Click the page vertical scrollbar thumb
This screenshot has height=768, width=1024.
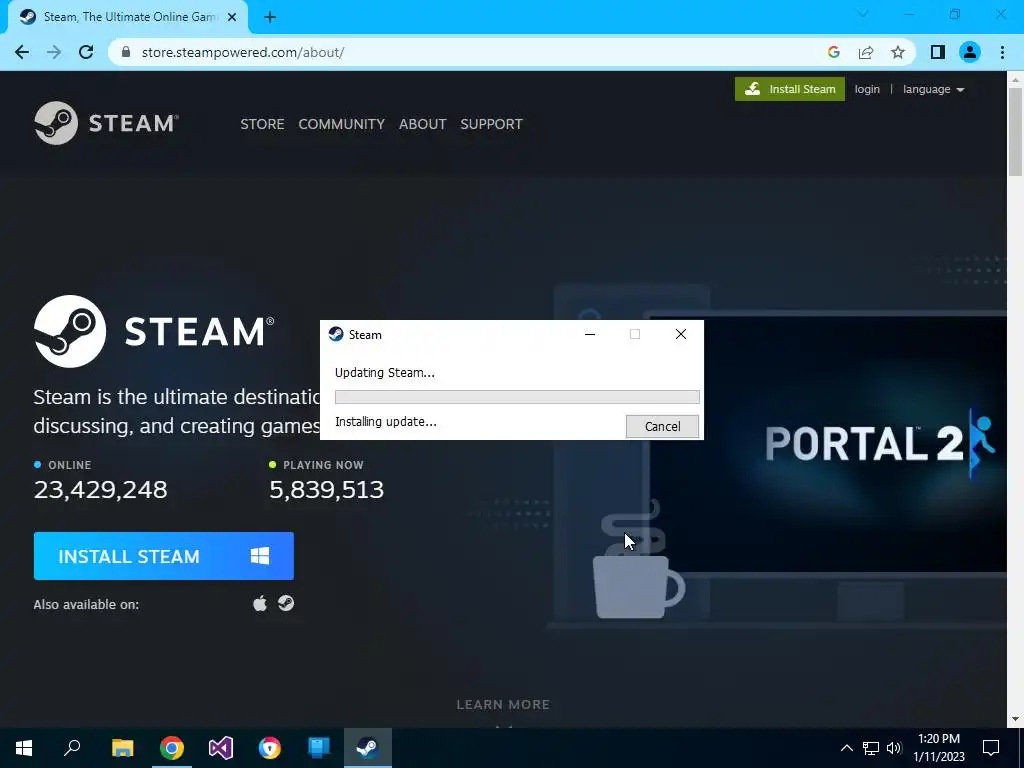pos(1016,131)
